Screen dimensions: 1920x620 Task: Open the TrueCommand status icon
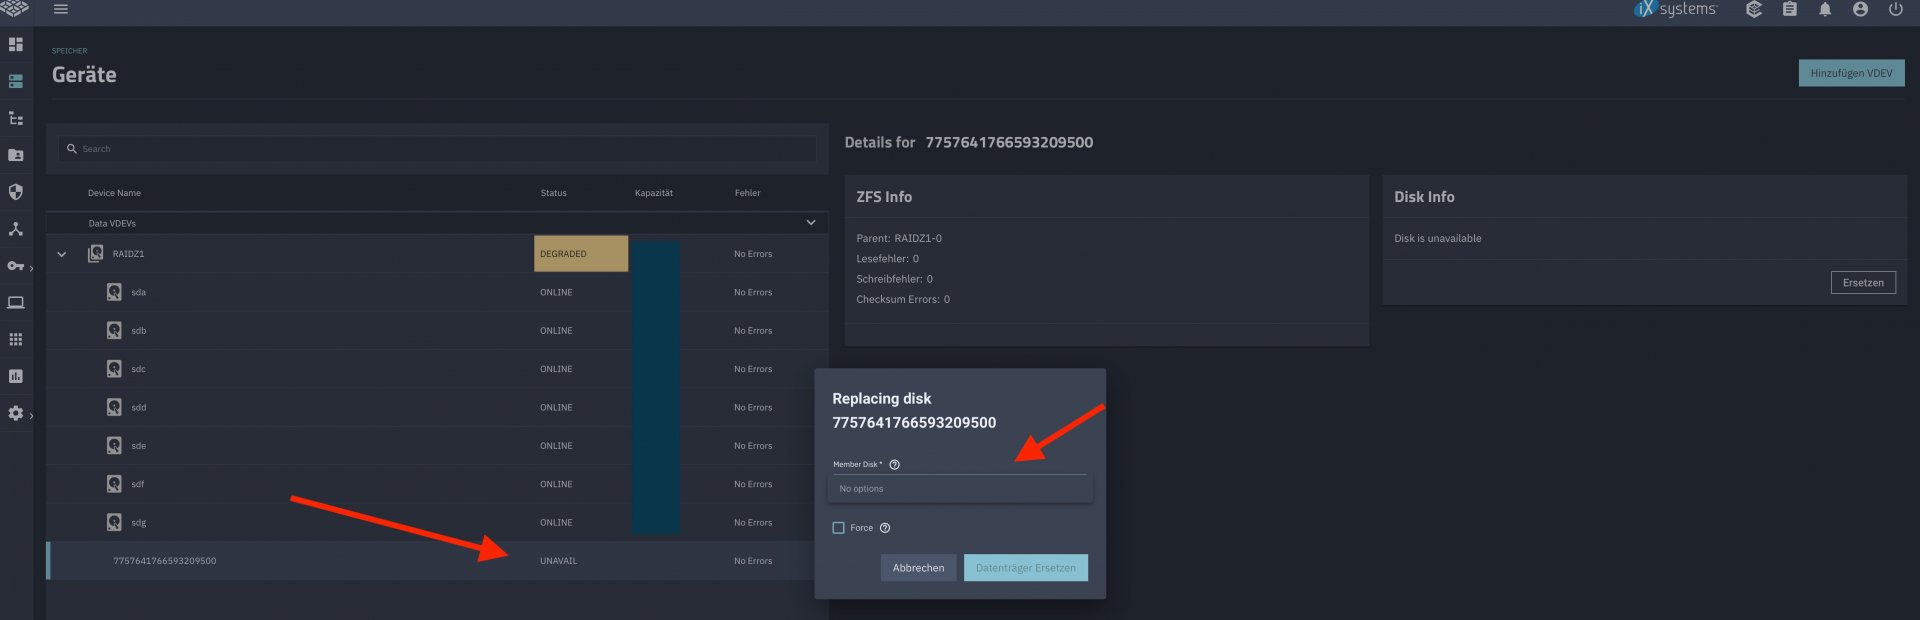click(1754, 9)
